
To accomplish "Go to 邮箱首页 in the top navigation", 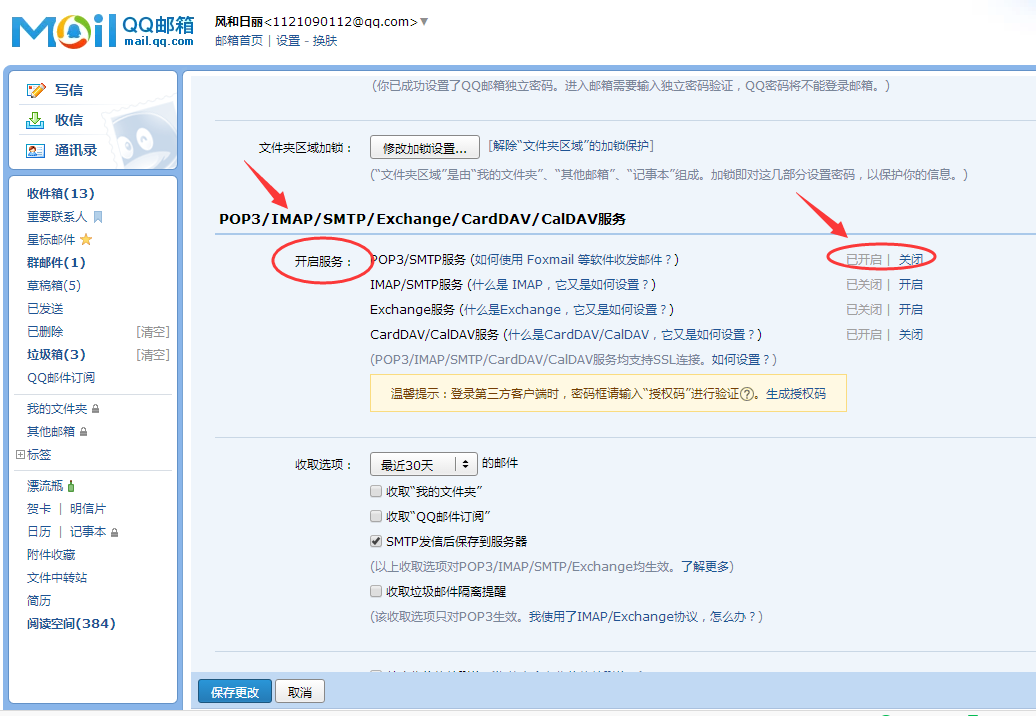I will (238, 41).
